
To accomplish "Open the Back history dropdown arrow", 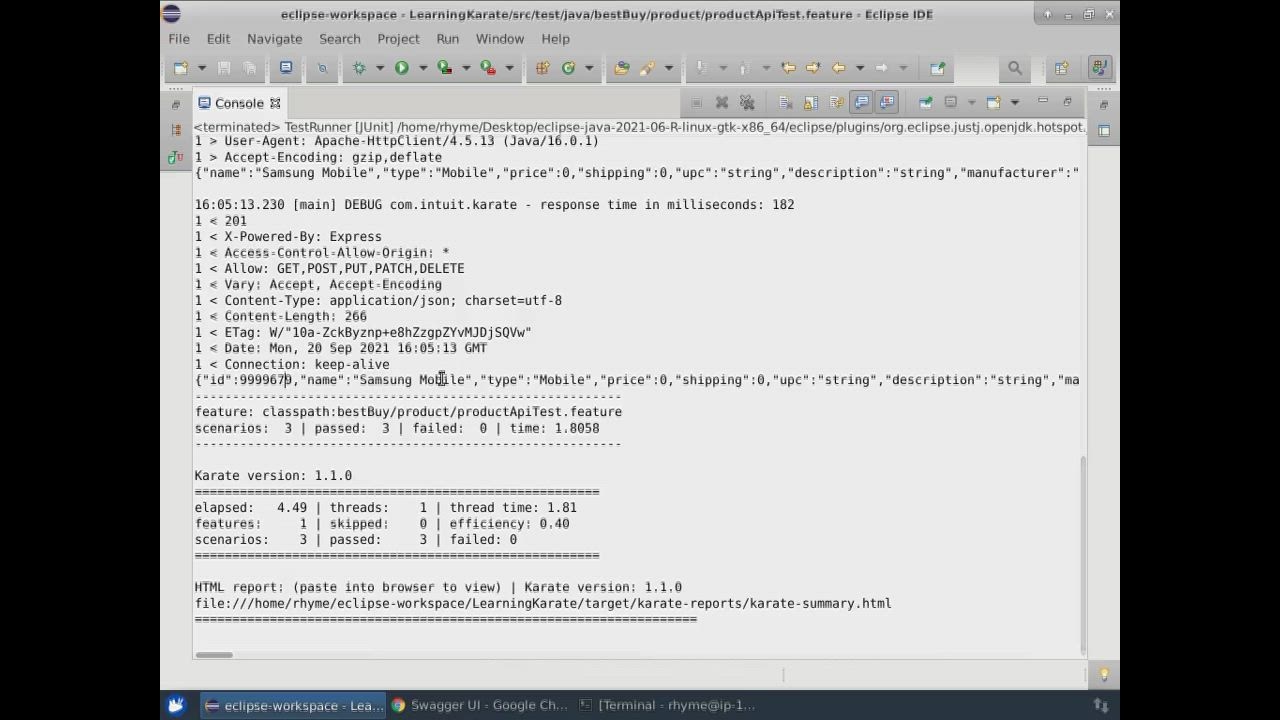I will 859,68.
